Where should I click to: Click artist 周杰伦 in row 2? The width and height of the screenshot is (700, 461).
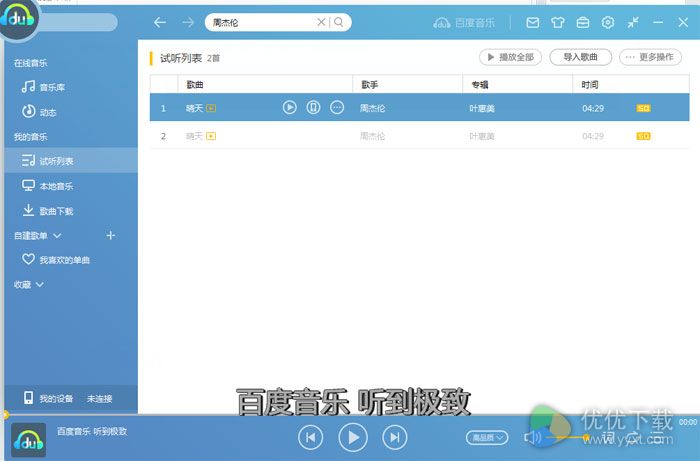point(372,136)
